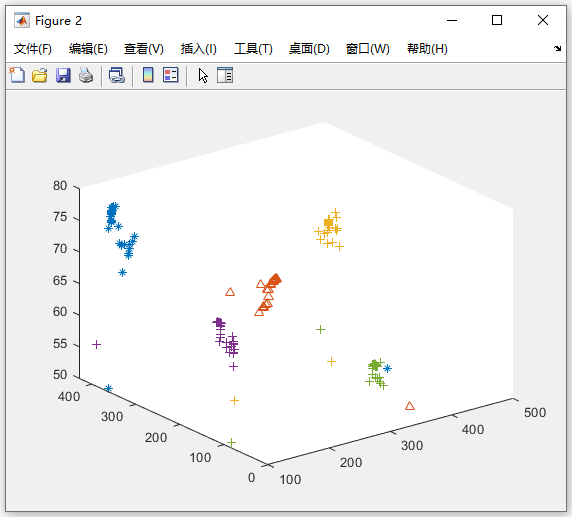The height and width of the screenshot is (517, 572).
Task: Click the Link Plot toolbar icon
Action: (x=117, y=76)
